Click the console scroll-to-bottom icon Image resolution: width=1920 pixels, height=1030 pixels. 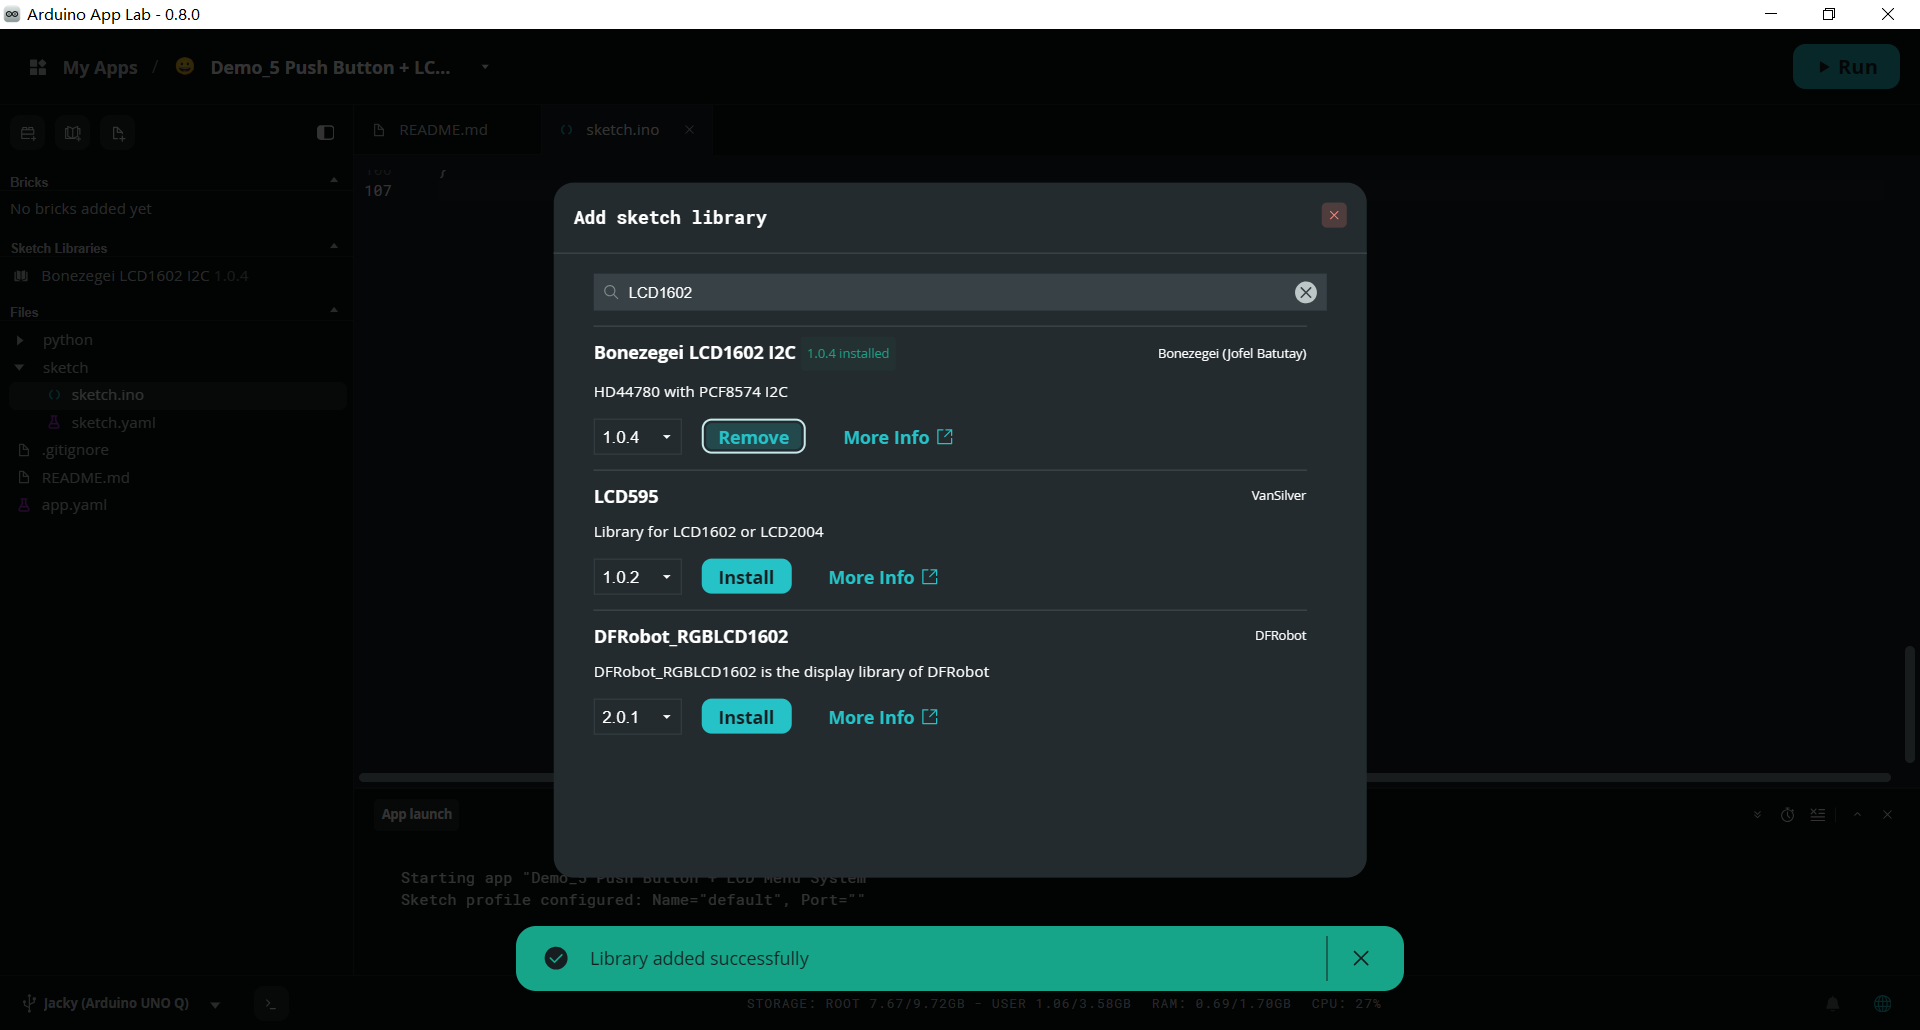[x=1757, y=815]
